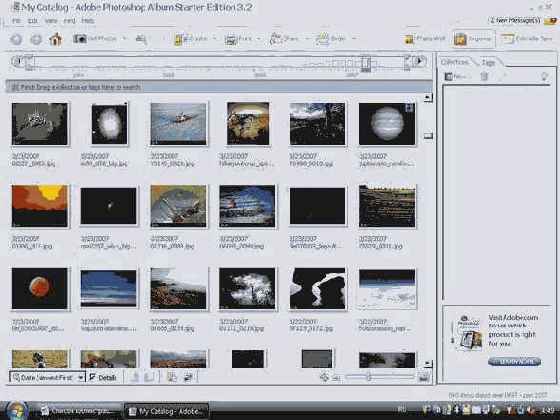Expand the Create dropdown arrow
Screen dimensions: 560x420
(x=215, y=39)
